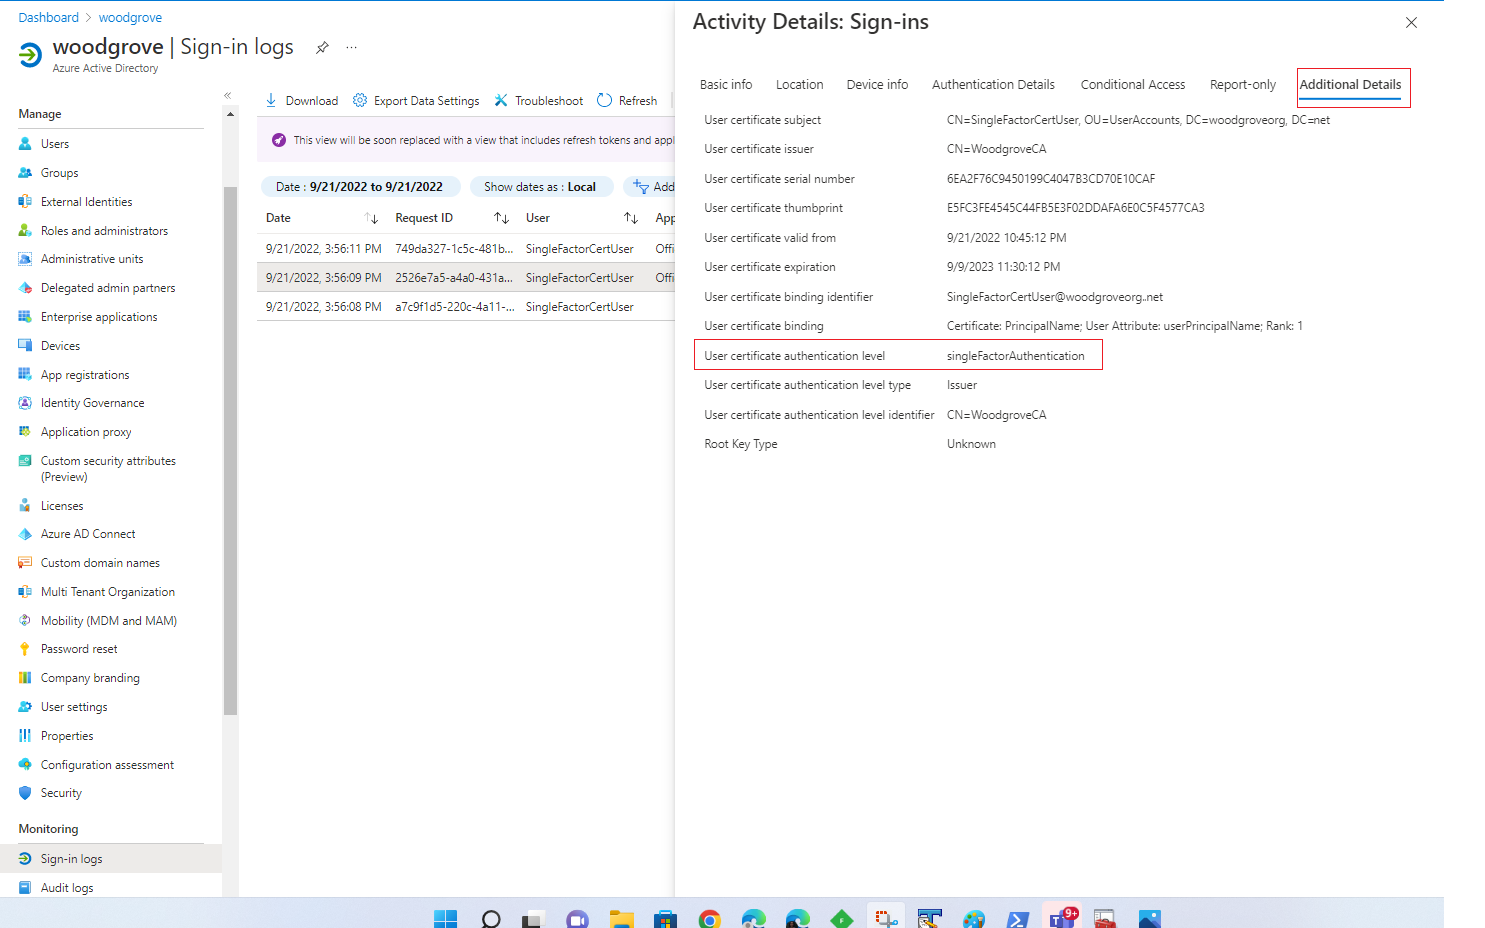Open Administrative units
This screenshot has width=1485, height=928.
click(92, 259)
